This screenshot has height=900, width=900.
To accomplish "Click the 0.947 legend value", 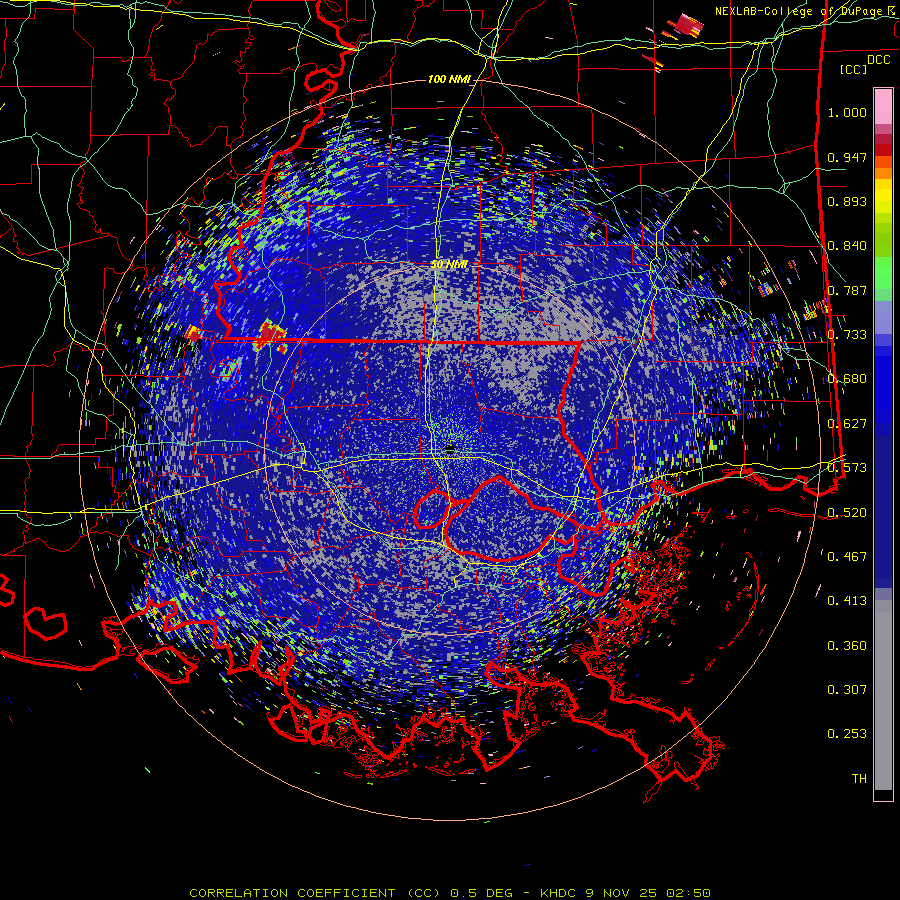I will pos(847,157).
